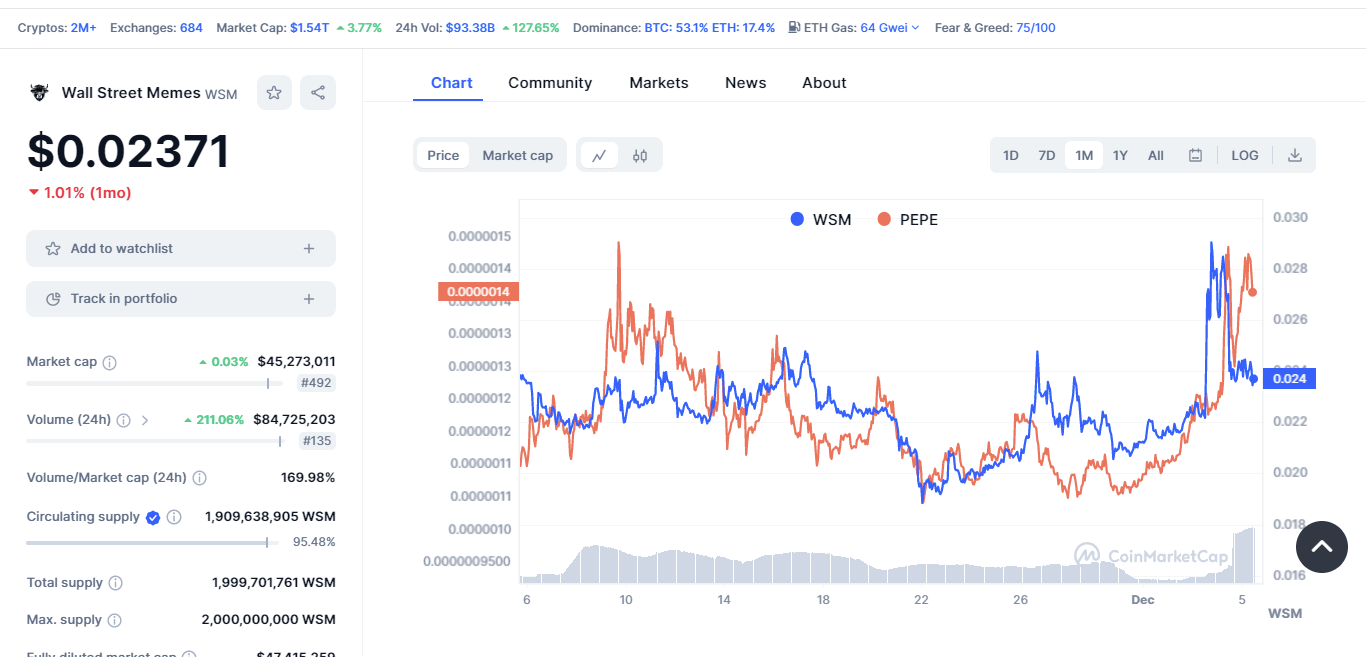This screenshot has height=657, width=1366.
Task: Click Add to watchlist button
Action: [181, 248]
